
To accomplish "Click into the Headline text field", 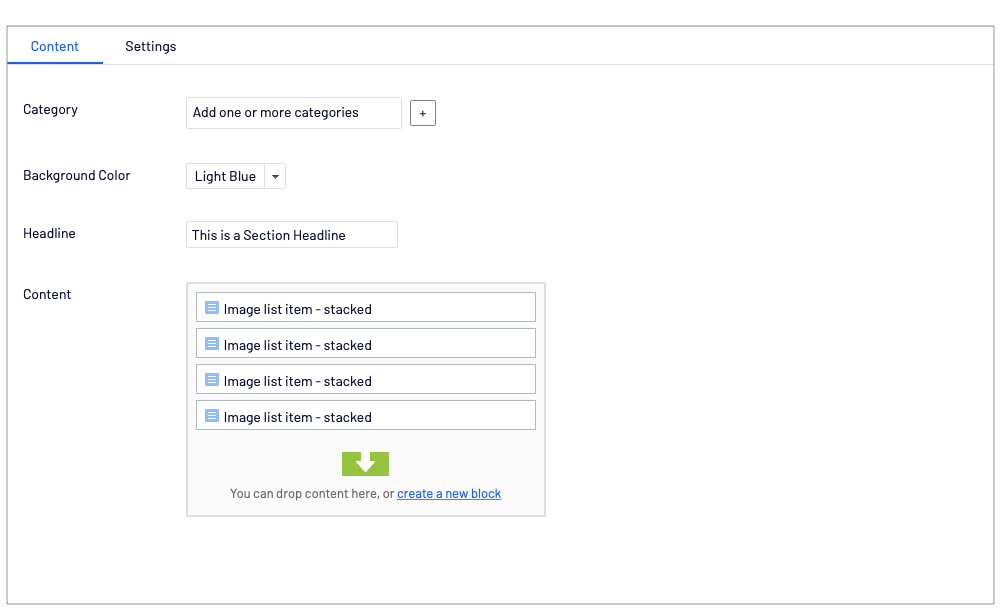I will [x=291, y=235].
